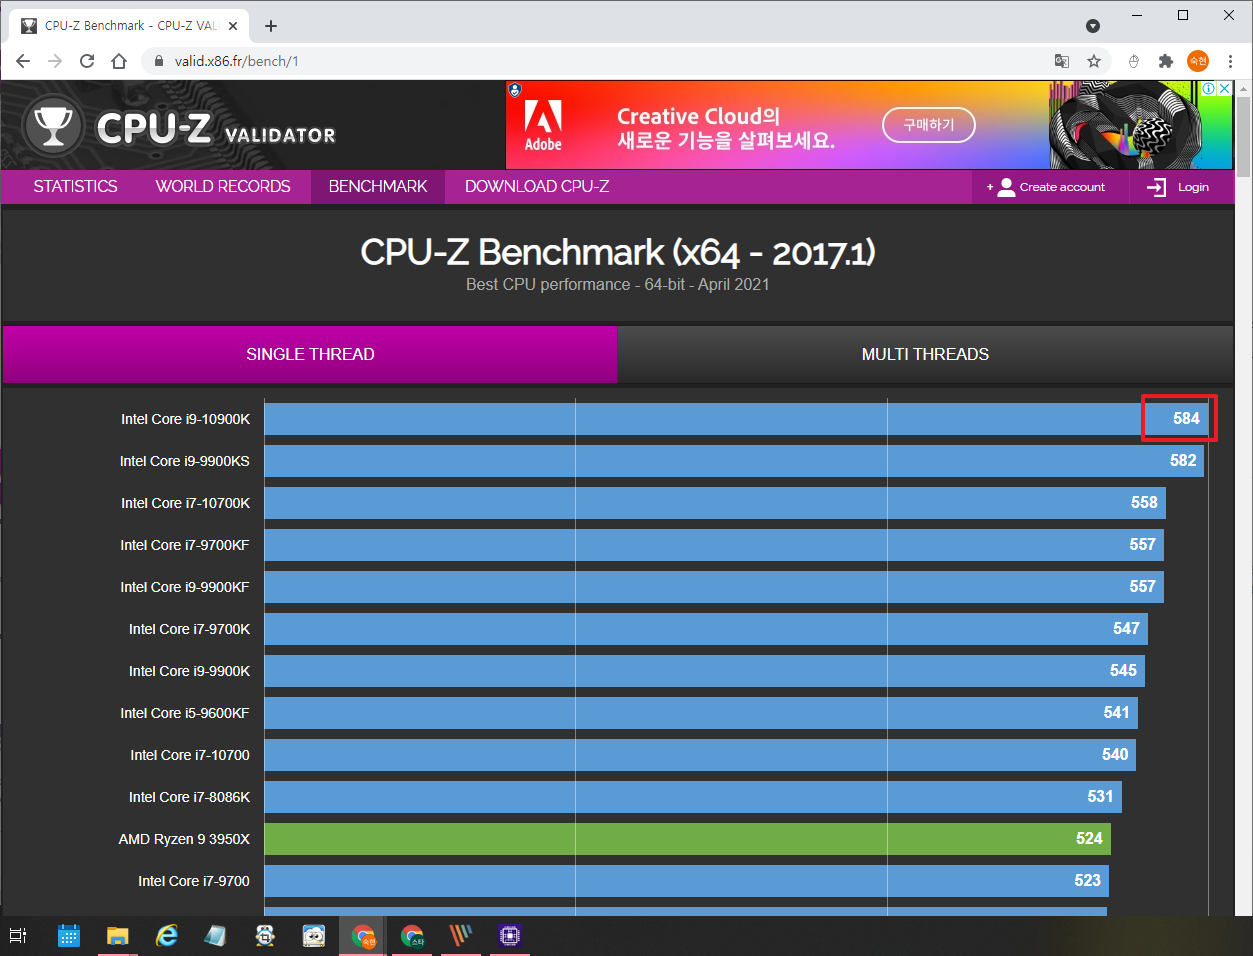The image size is (1253, 956).
Task: Open DOWNLOAD CPU-Z page
Action: point(537,187)
